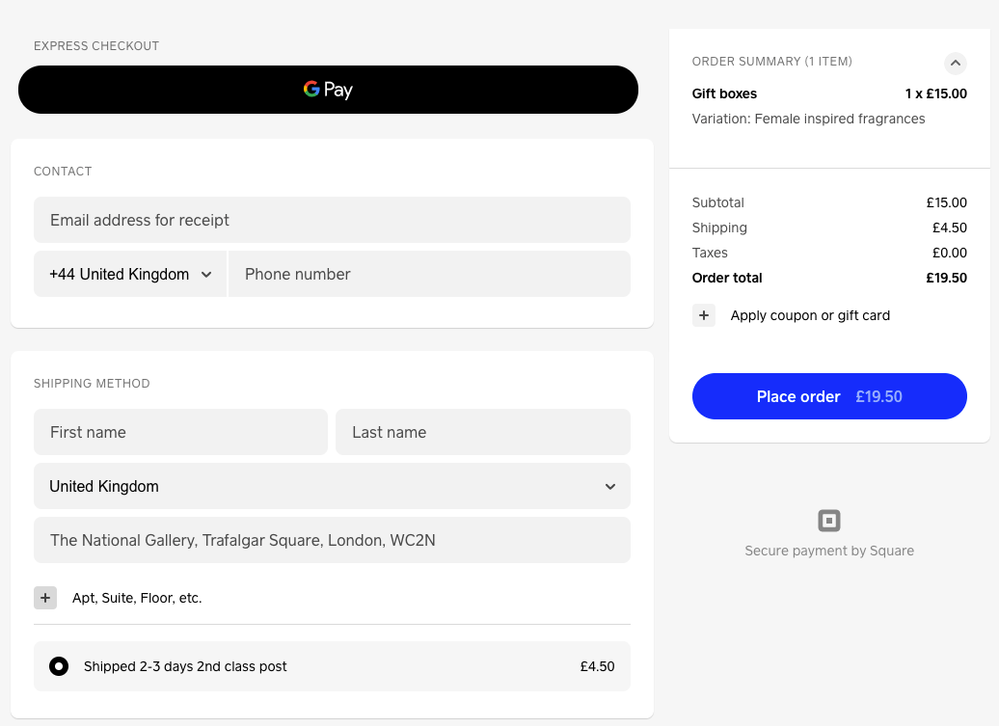Click the First name input field
Screen dimensions: 999x726
[180, 431]
